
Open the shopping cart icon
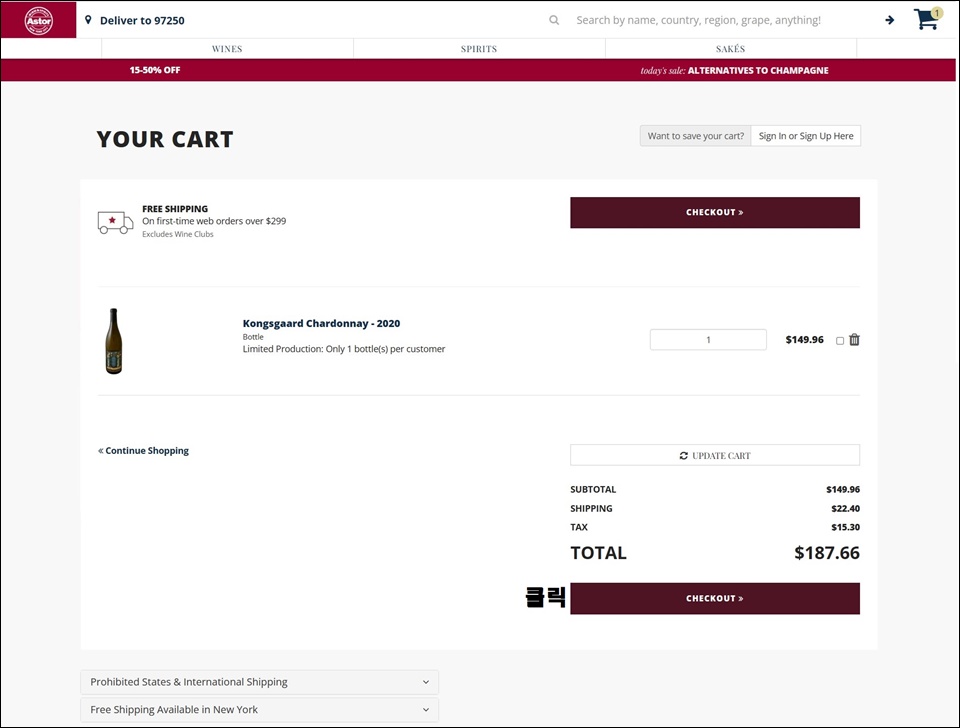click(x=928, y=19)
